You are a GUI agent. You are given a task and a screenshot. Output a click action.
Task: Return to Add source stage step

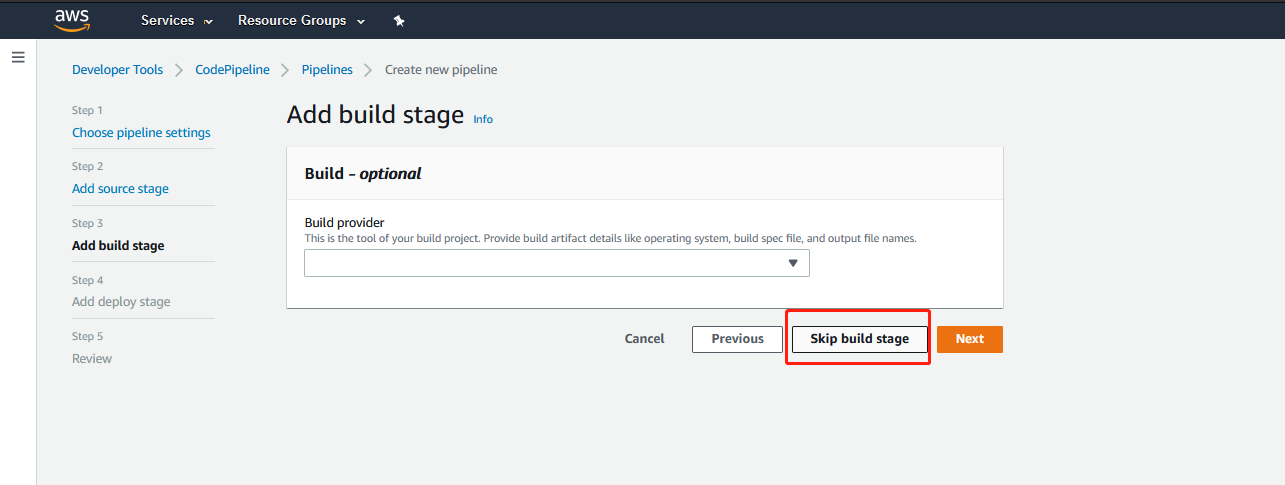(120, 189)
